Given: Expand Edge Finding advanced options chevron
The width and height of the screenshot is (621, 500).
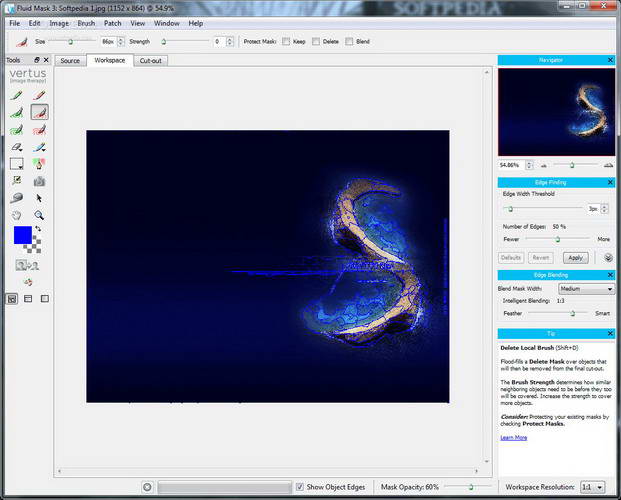Looking at the screenshot, I should coord(608,257).
